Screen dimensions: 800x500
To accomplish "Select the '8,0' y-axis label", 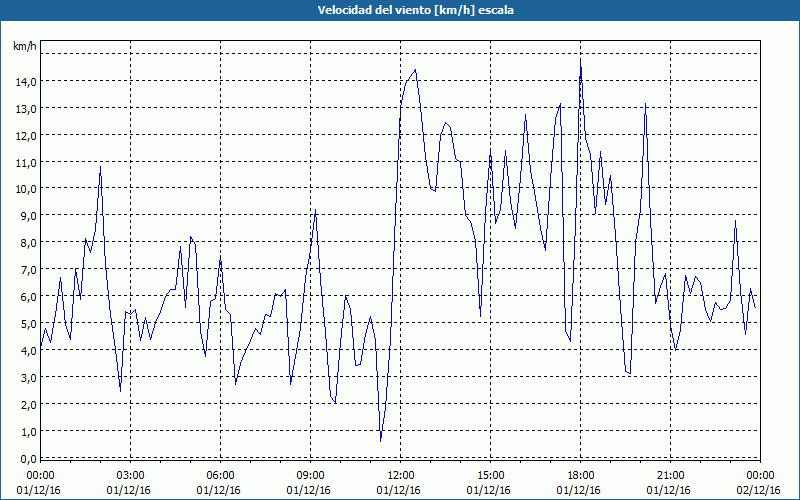I will click(28, 242).
